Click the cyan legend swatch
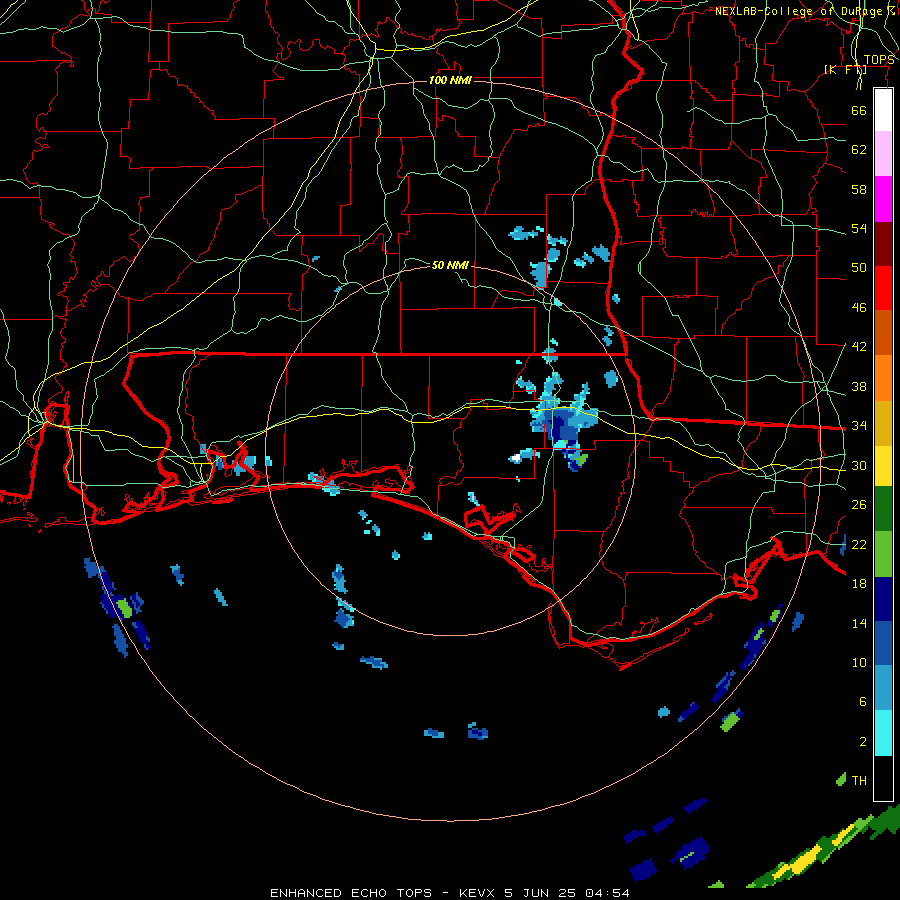Image resolution: width=900 pixels, height=900 pixels. click(883, 733)
